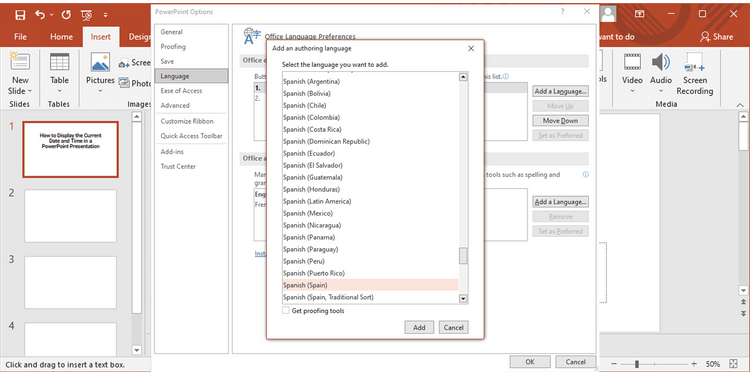Click the Pictures icon in the ribbon
Screen dimensions: 750x375
100,62
